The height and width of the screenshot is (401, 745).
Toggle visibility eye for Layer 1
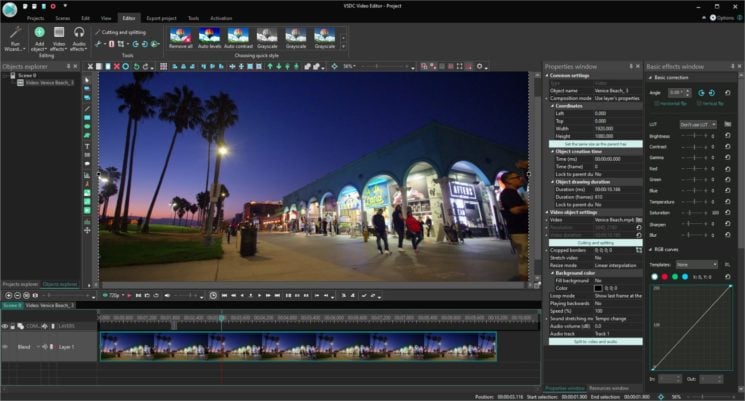[x=5, y=347]
